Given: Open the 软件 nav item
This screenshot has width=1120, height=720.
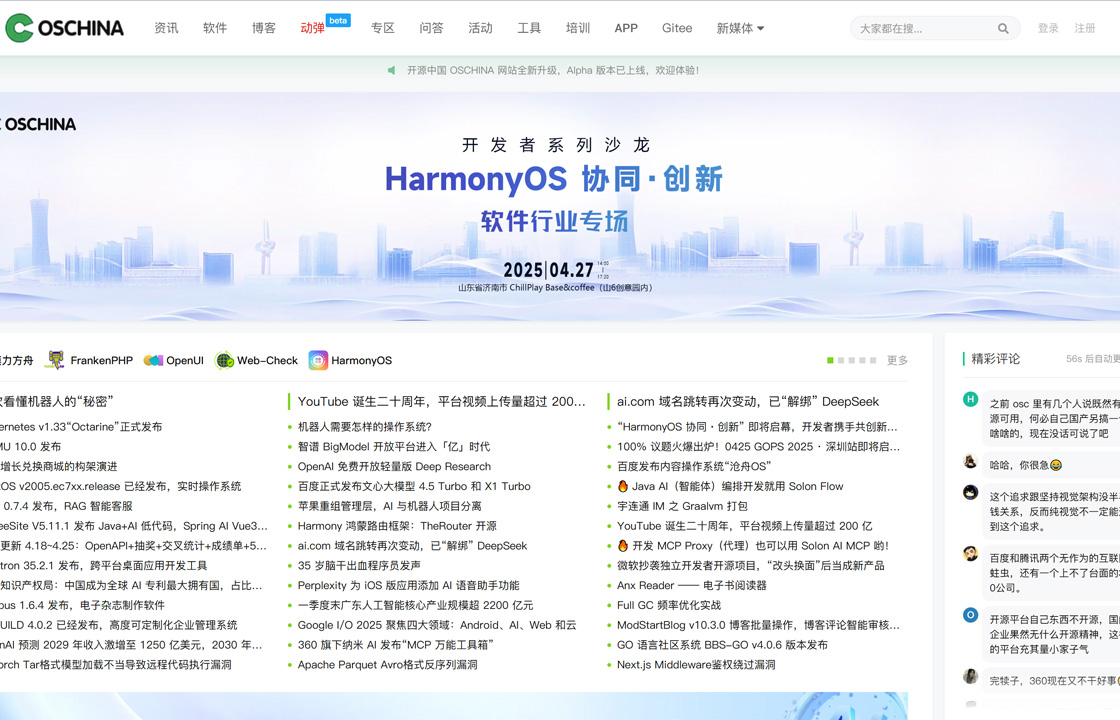Looking at the screenshot, I should pos(215,29).
